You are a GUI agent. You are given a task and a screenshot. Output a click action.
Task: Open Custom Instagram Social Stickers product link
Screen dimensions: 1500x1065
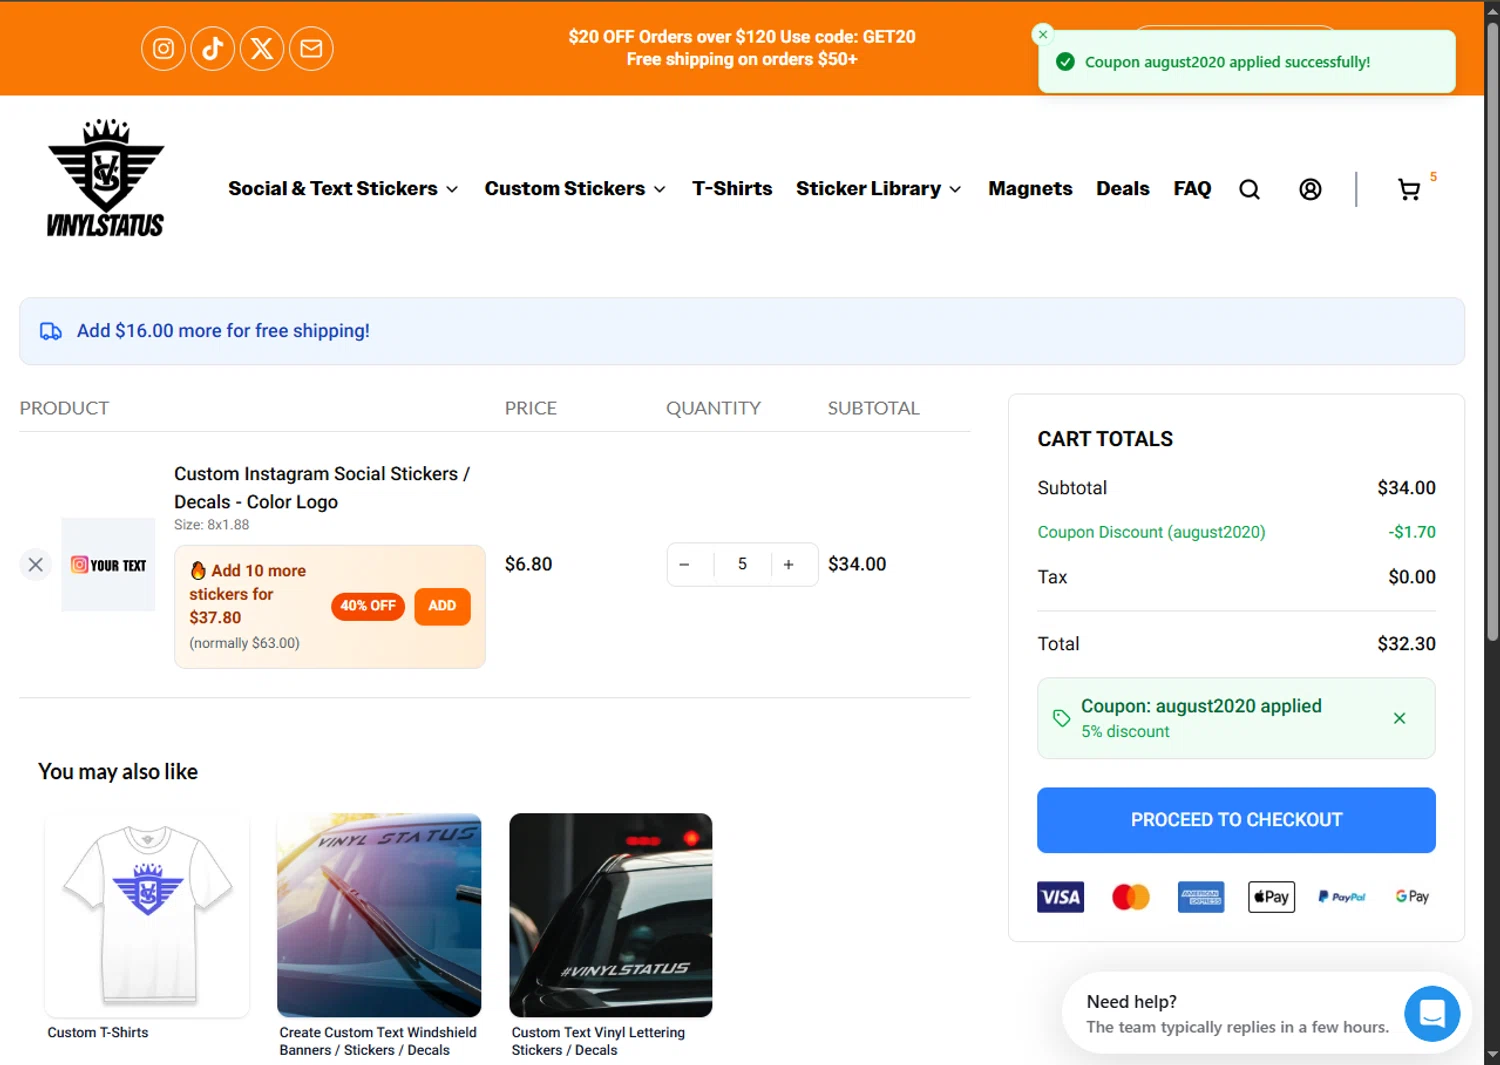[x=322, y=488]
